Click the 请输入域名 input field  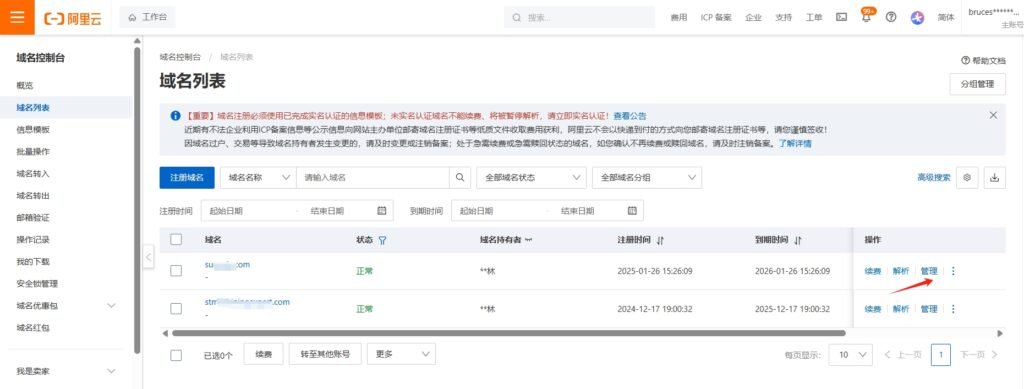pos(373,178)
